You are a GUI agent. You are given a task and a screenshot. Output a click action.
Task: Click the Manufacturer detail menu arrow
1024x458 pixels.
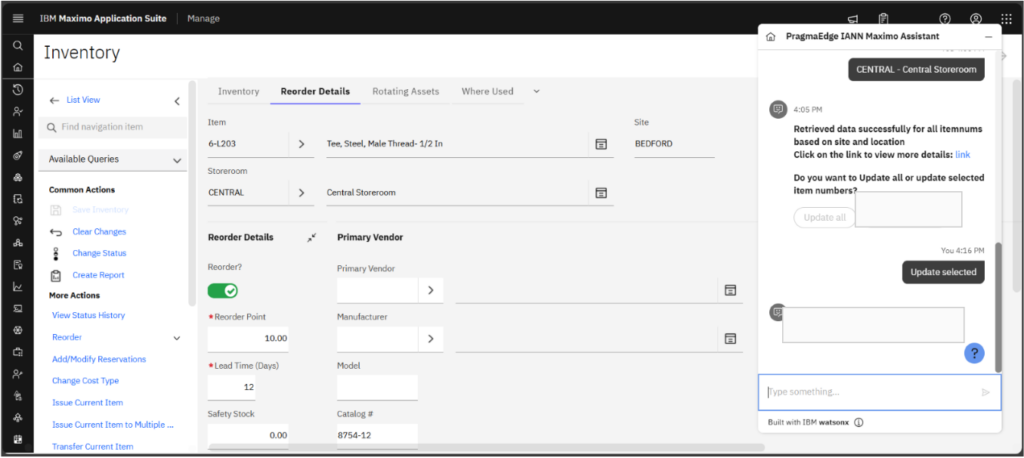(430, 338)
